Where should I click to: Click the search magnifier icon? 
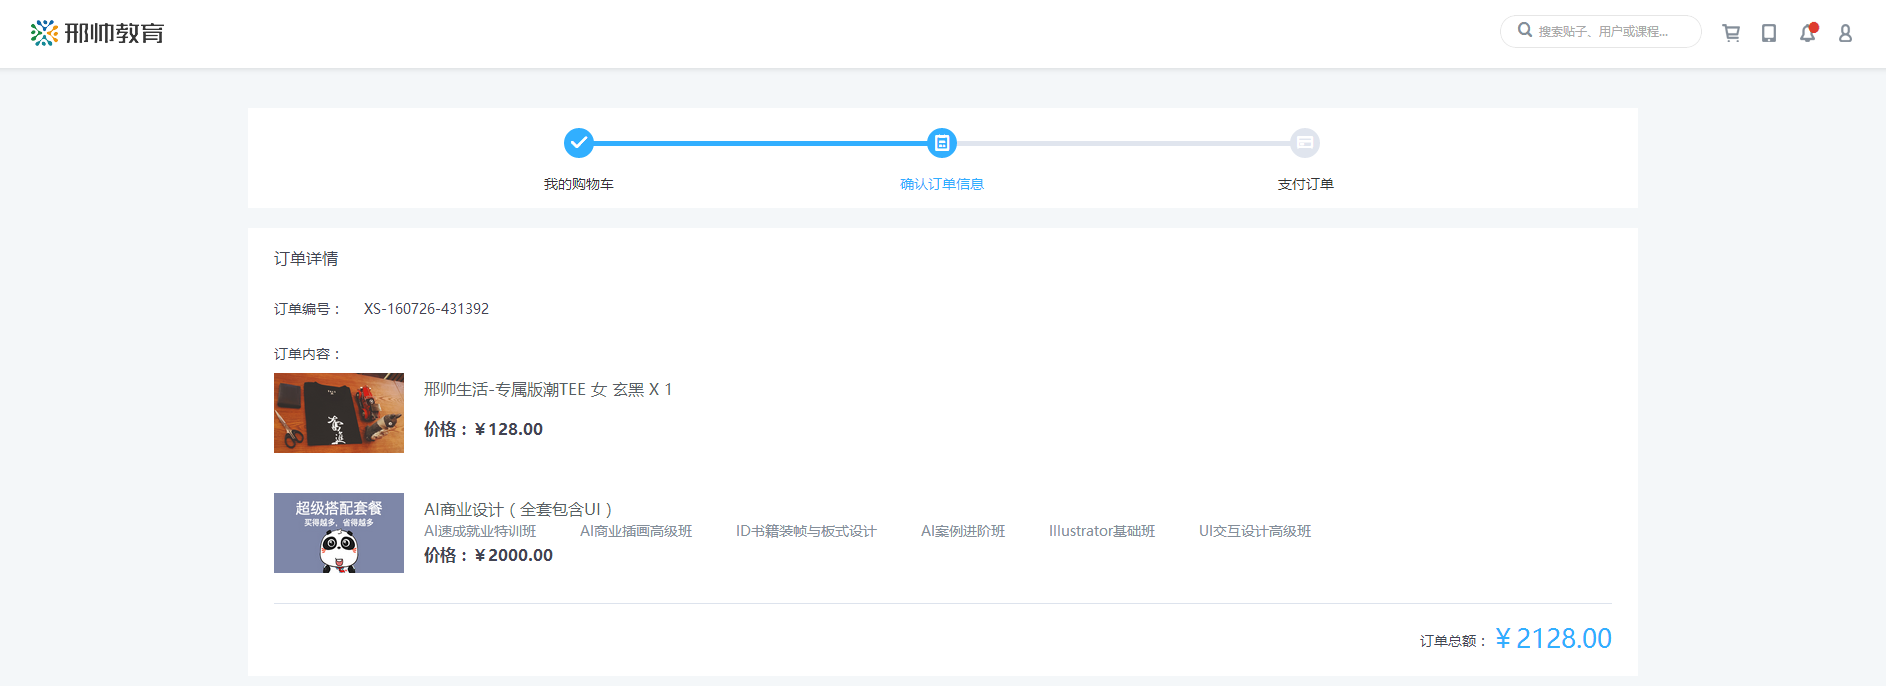[1525, 30]
